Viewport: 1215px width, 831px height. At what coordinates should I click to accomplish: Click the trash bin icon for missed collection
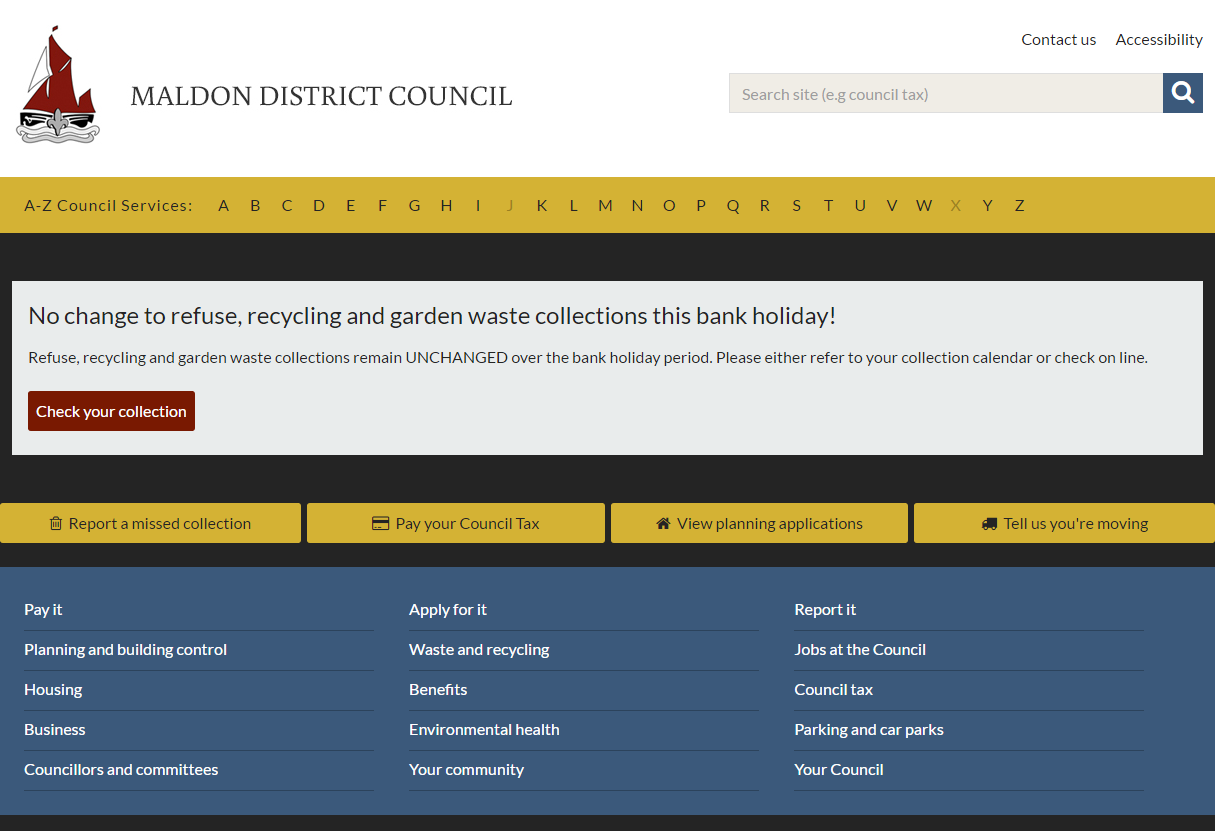pyautogui.click(x=56, y=524)
